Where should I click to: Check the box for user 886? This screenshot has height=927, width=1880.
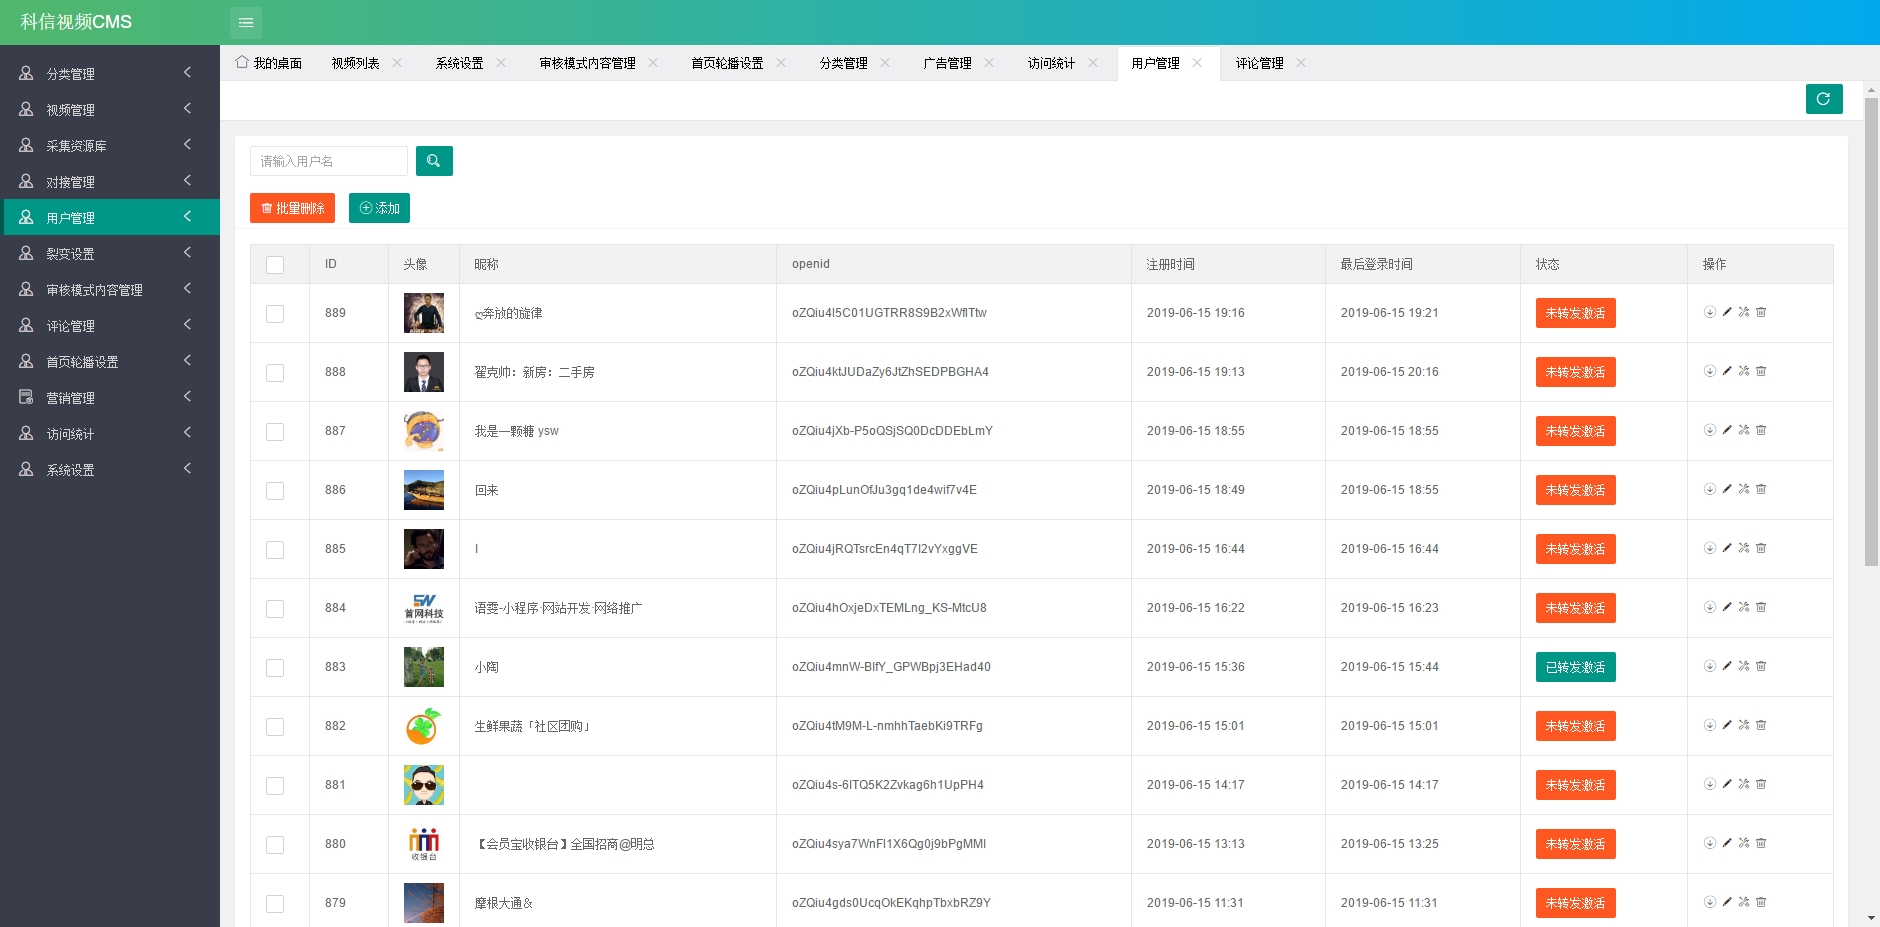click(x=275, y=491)
